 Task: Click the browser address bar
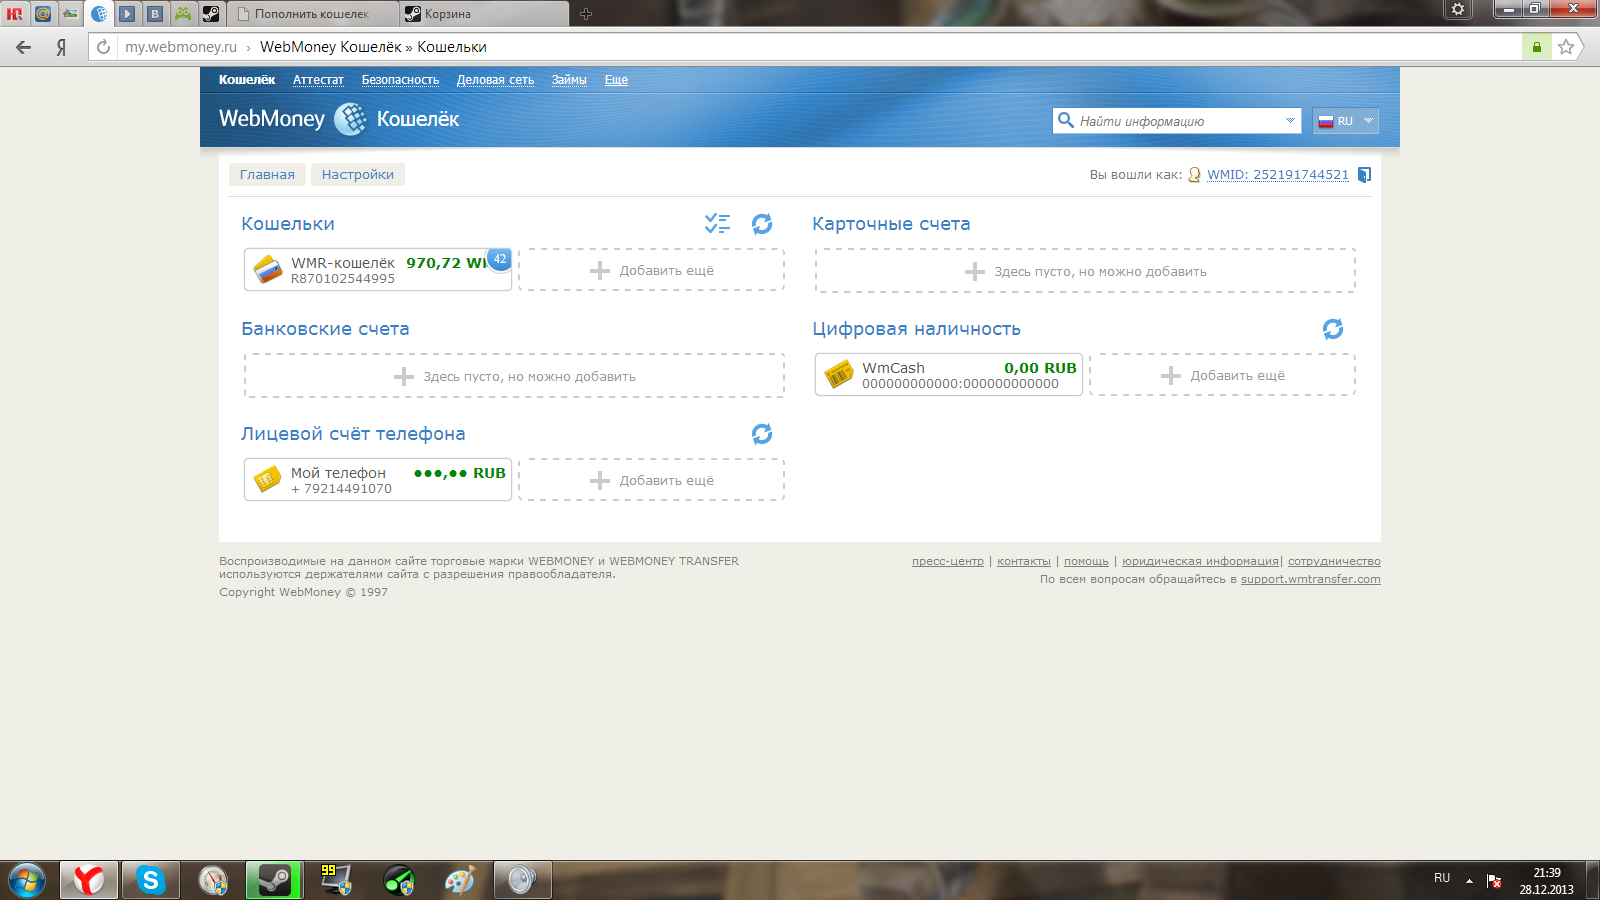[820, 47]
